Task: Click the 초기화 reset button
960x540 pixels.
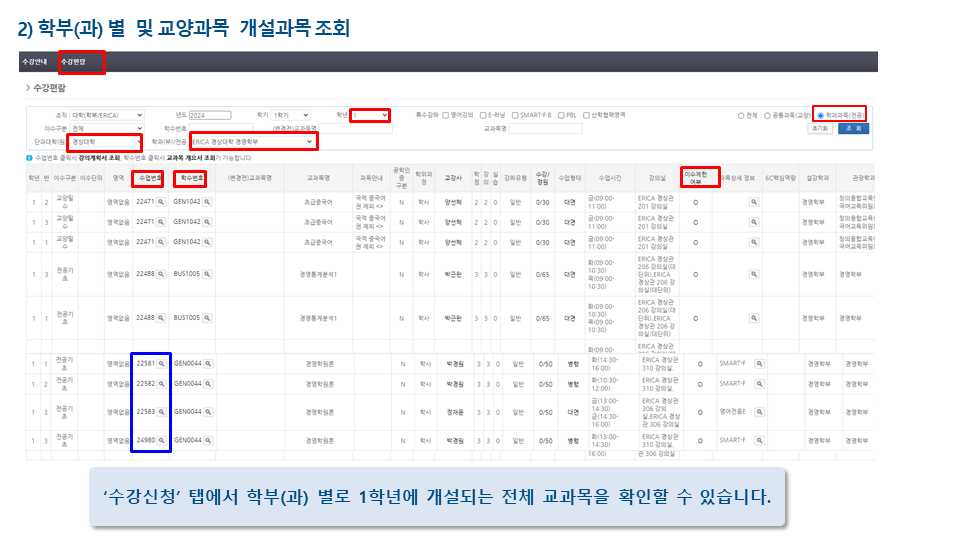Action: pyautogui.click(x=820, y=129)
